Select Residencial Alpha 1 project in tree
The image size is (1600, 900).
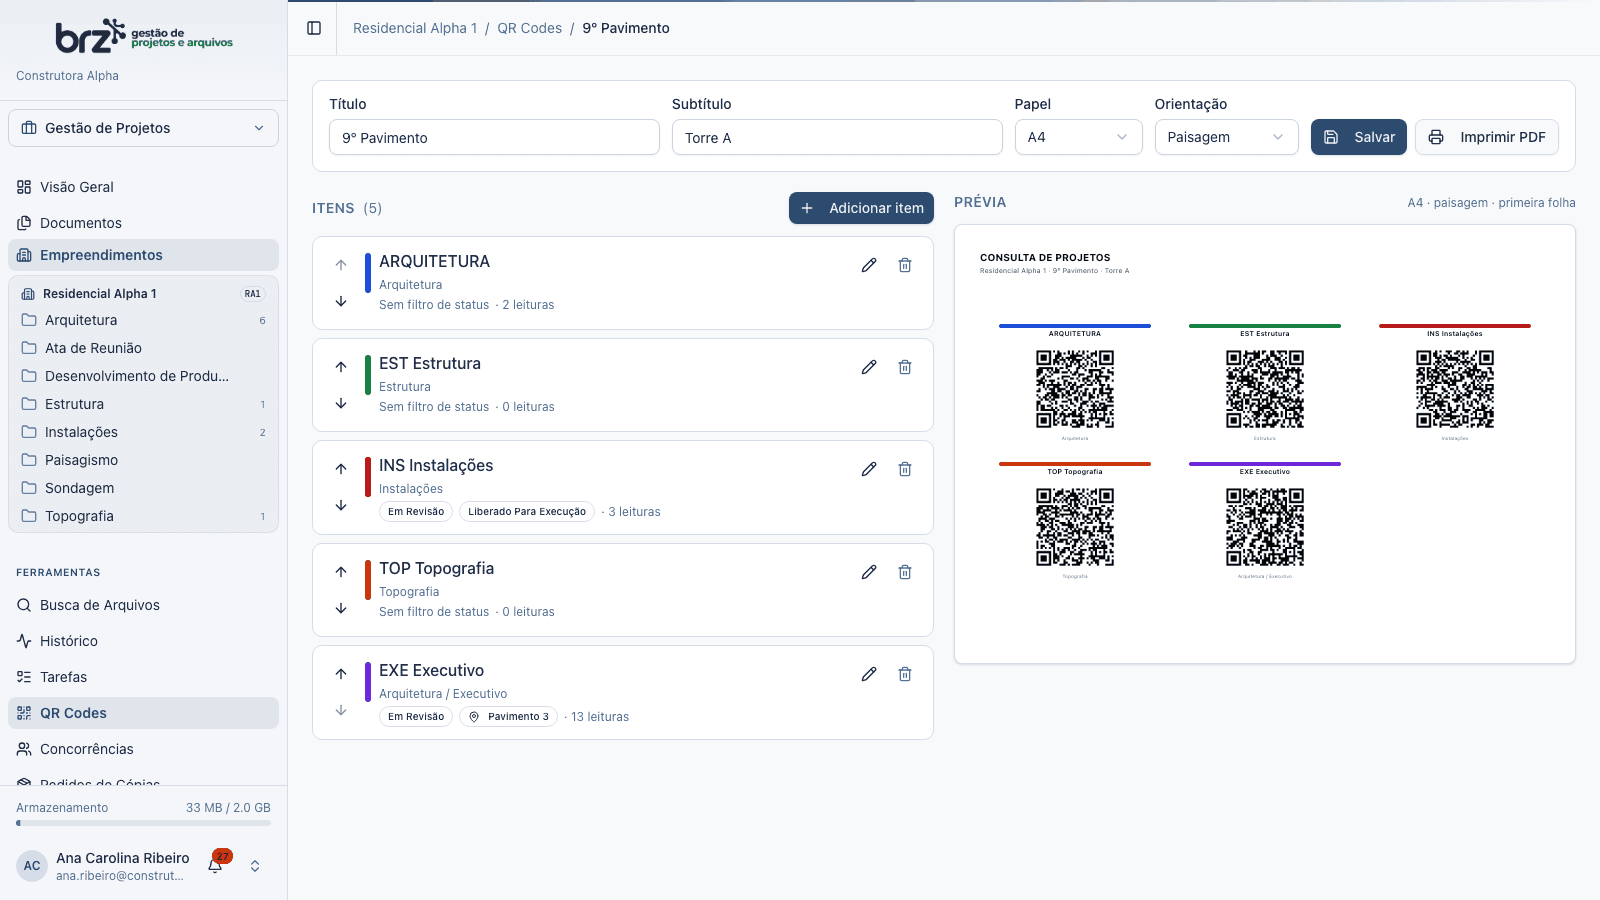(143, 293)
